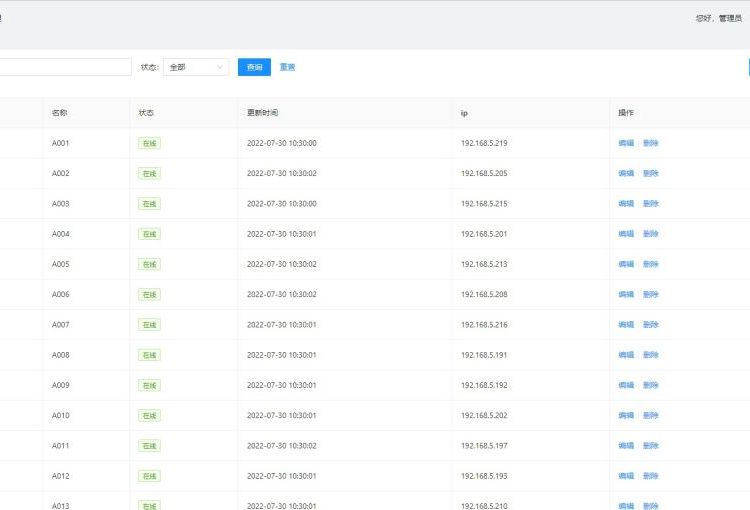Click 编辑 in the A003 row
Image resolution: width=750 pixels, height=510 pixels.
(x=626, y=203)
